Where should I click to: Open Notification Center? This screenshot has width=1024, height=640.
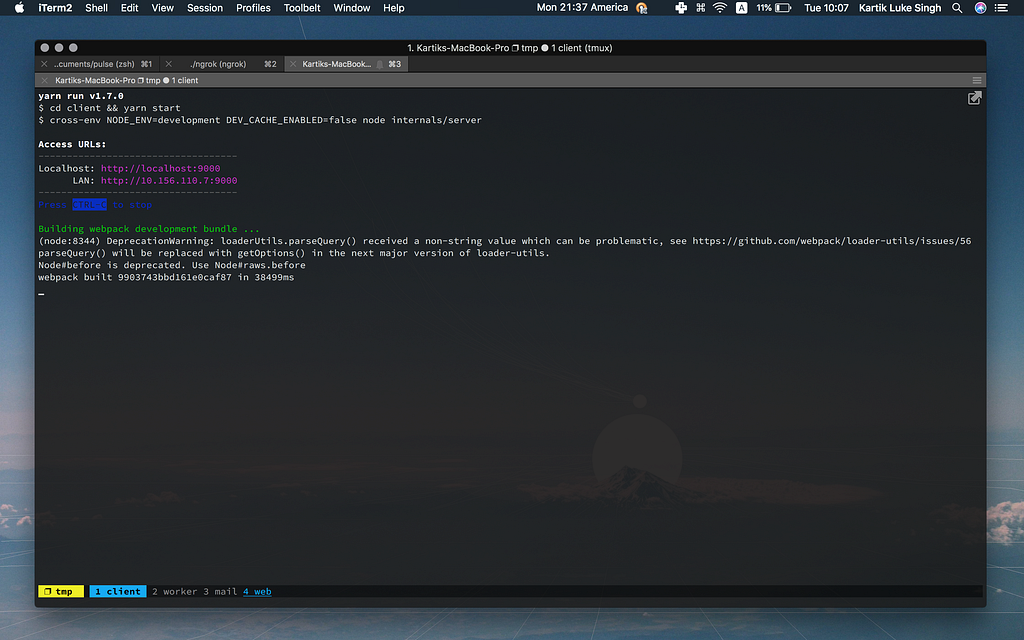(x=1000, y=8)
